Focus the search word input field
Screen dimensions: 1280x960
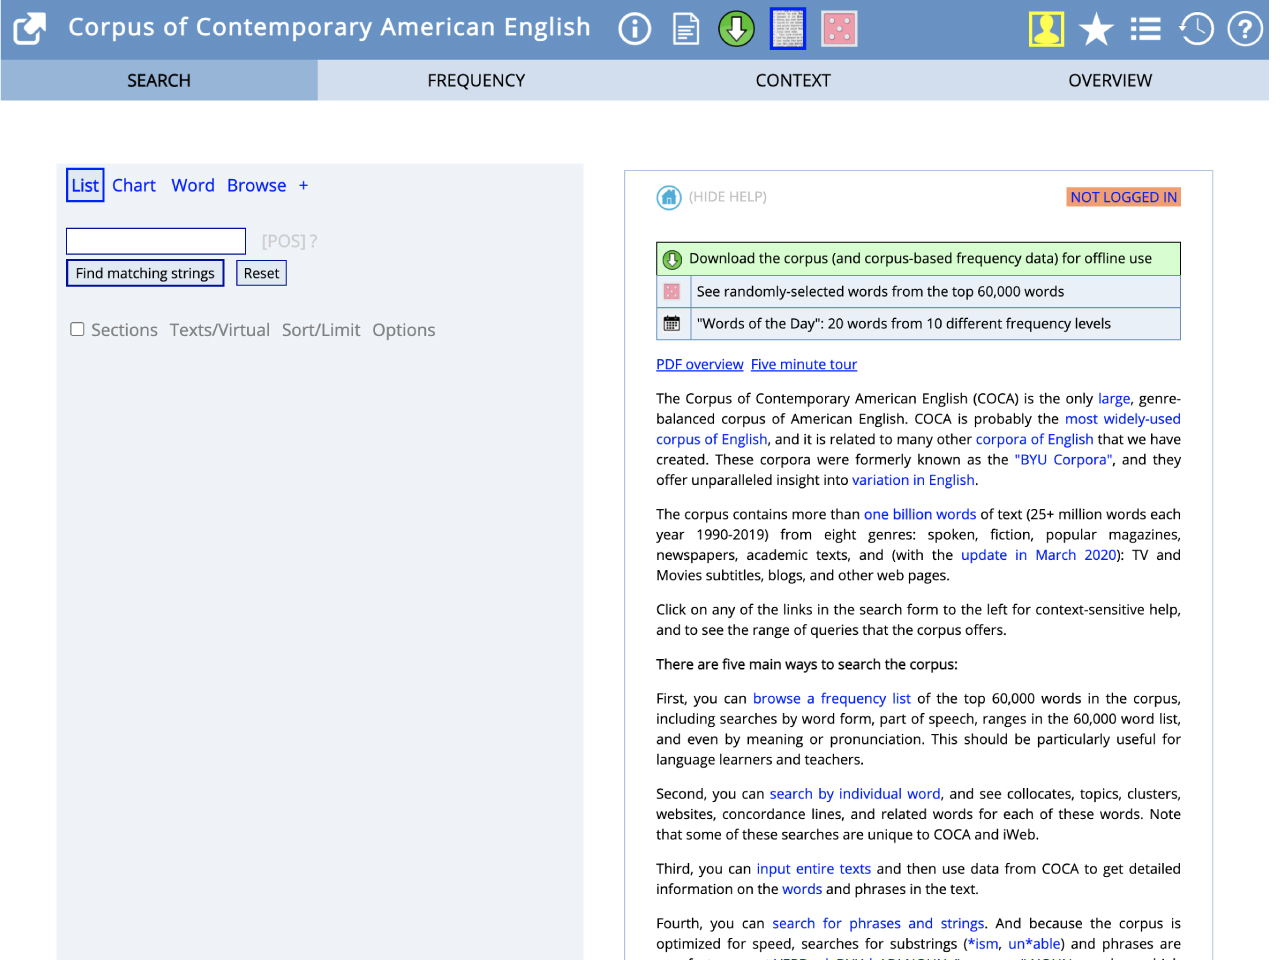pyautogui.click(x=156, y=241)
